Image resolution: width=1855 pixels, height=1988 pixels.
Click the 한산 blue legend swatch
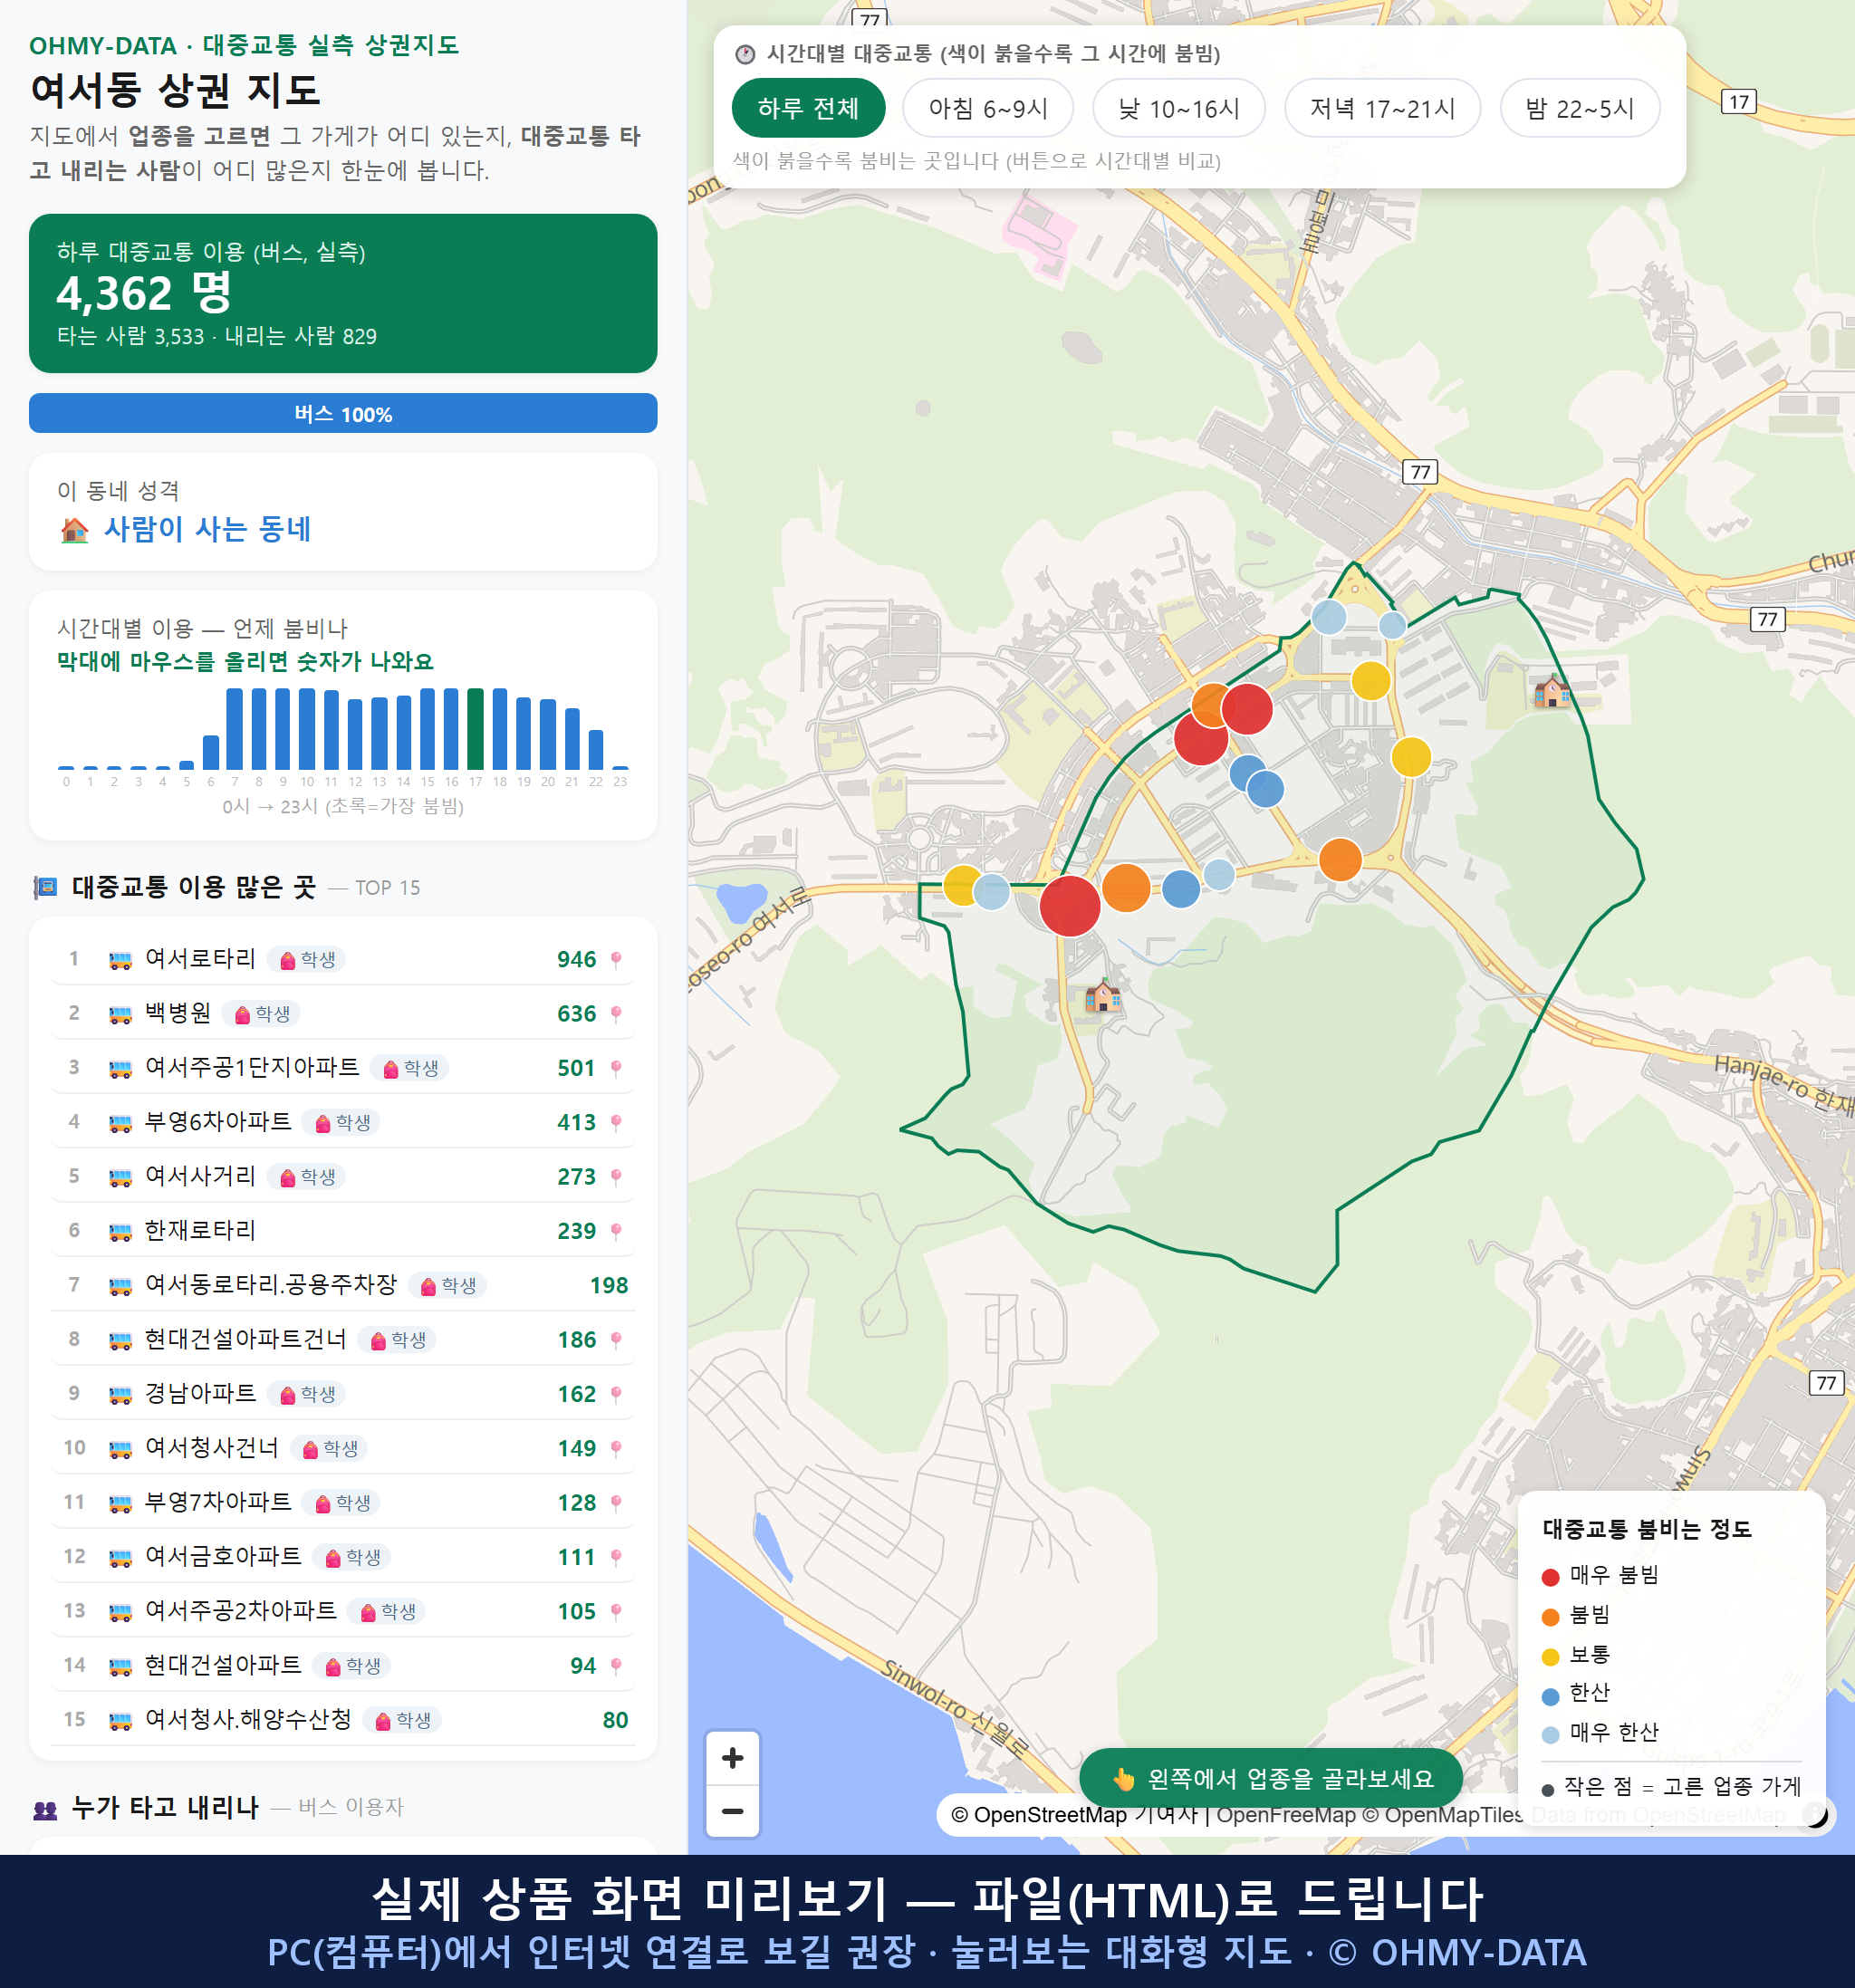tap(1551, 1696)
